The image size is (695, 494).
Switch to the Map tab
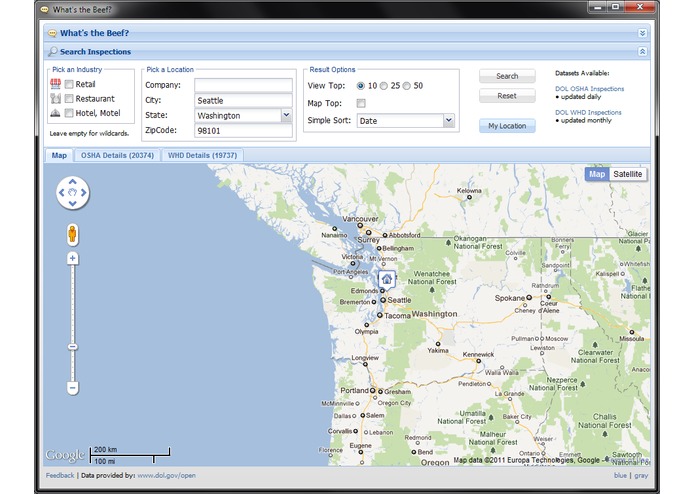(x=59, y=156)
